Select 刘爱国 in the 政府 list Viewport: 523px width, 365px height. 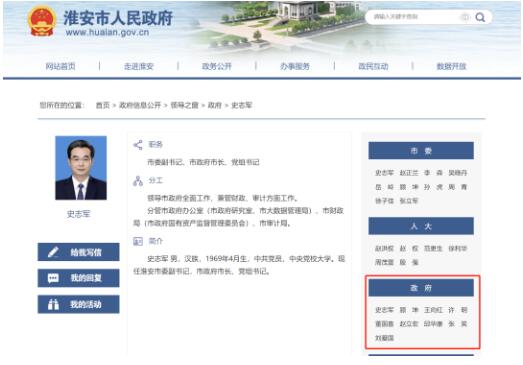(385, 338)
